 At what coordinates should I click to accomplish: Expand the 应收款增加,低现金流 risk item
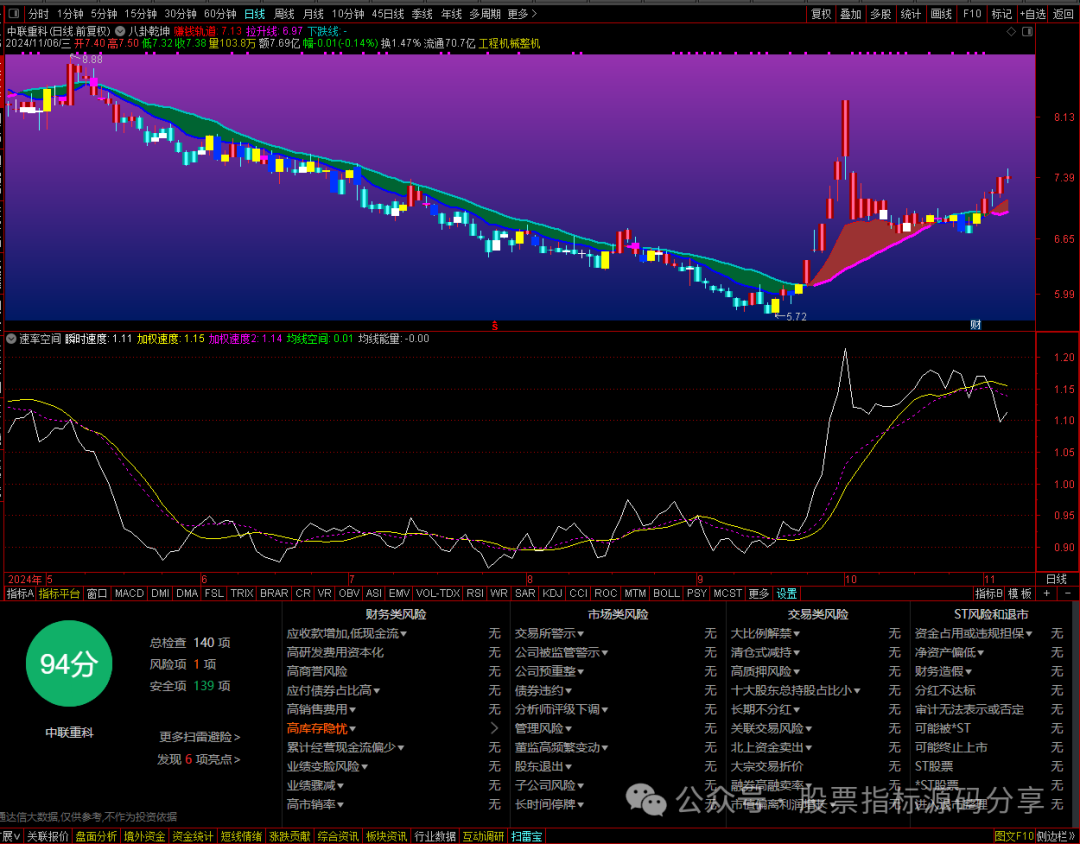pos(346,633)
